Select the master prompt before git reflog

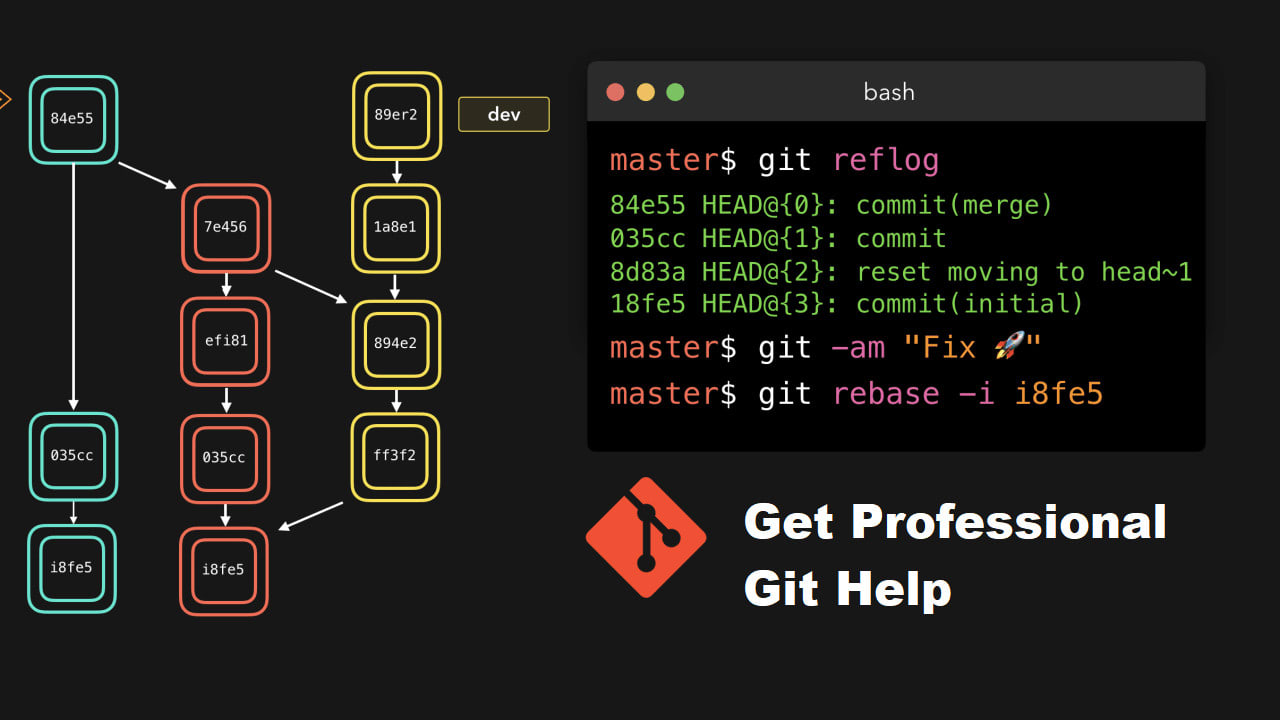coord(663,159)
